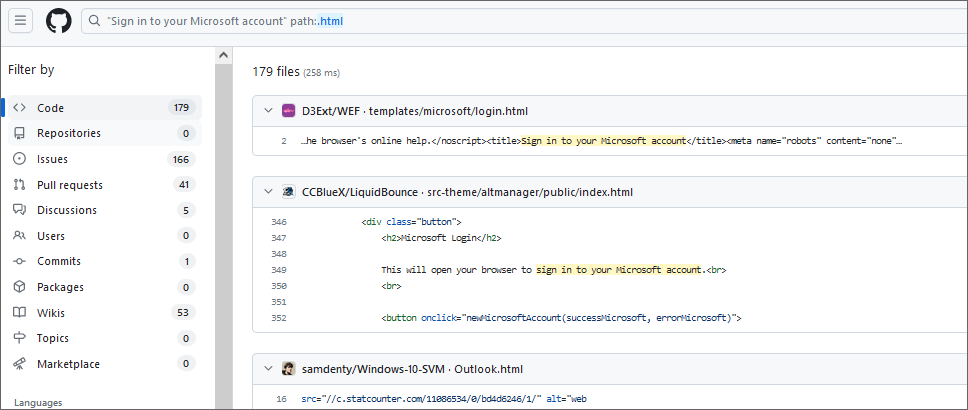The width and height of the screenshot is (968, 410).
Task: Click inside the search query field
Action: [500, 21]
